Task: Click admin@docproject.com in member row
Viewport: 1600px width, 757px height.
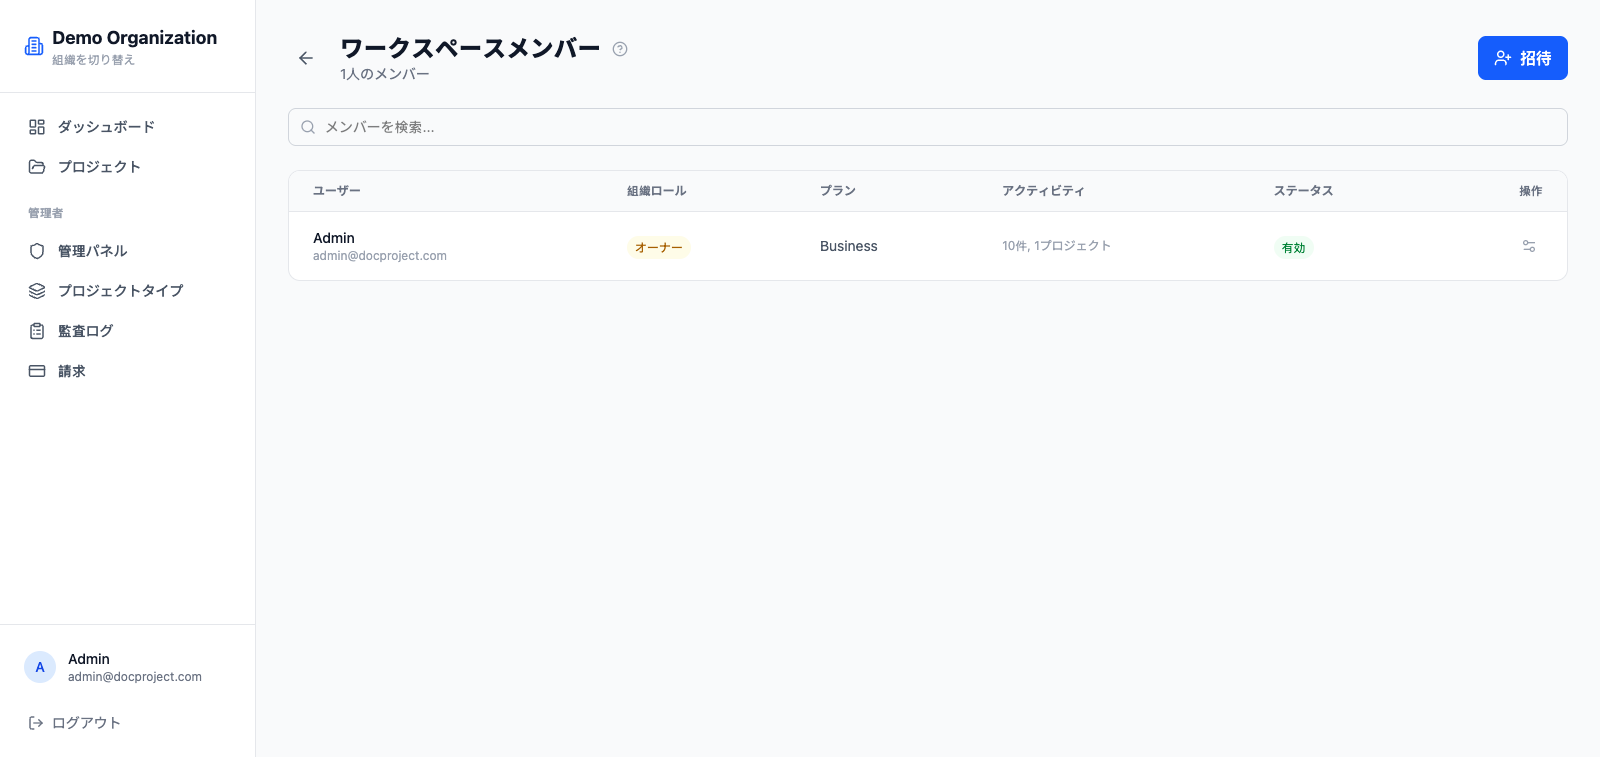Action: pyautogui.click(x=380, y=256)
